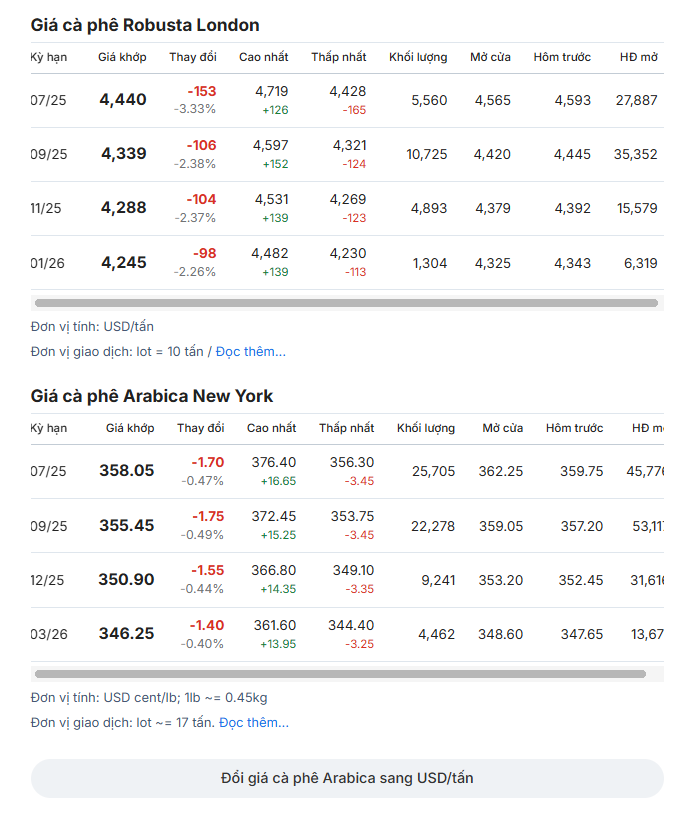Click Robusta volume value 10,725

coord(427,154)
